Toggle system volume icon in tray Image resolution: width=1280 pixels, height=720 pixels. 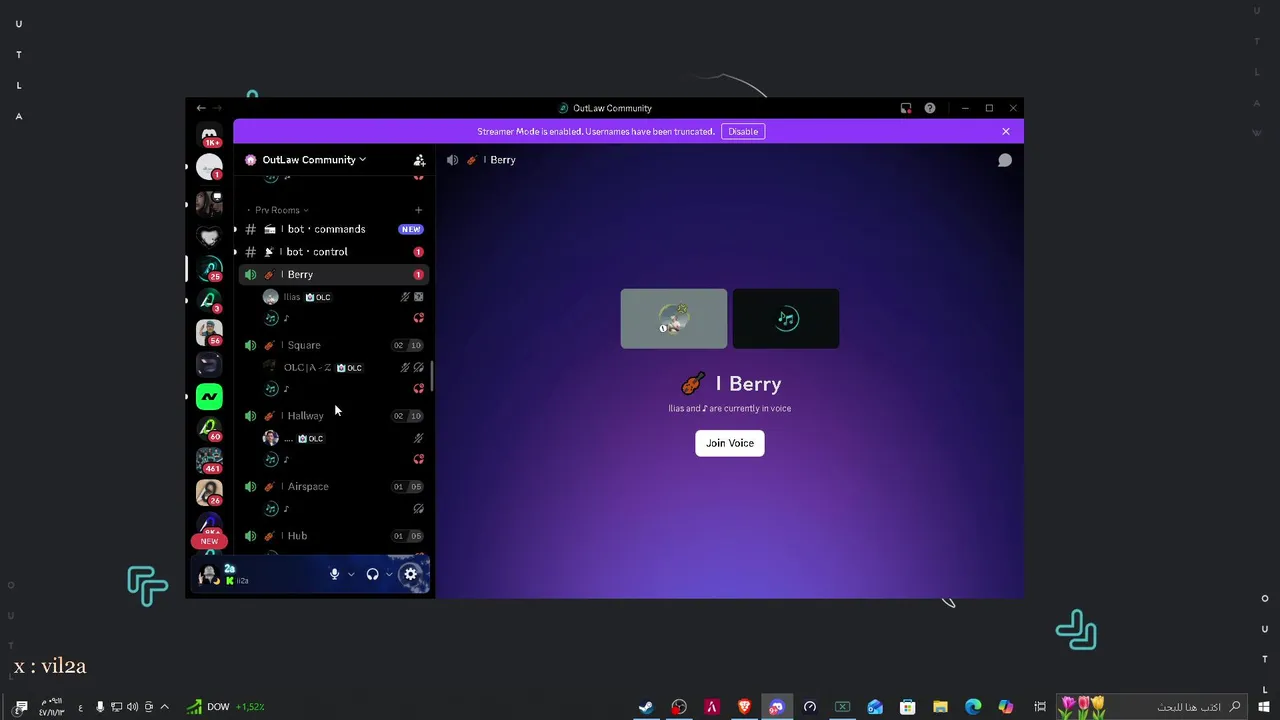click(133, 707)
